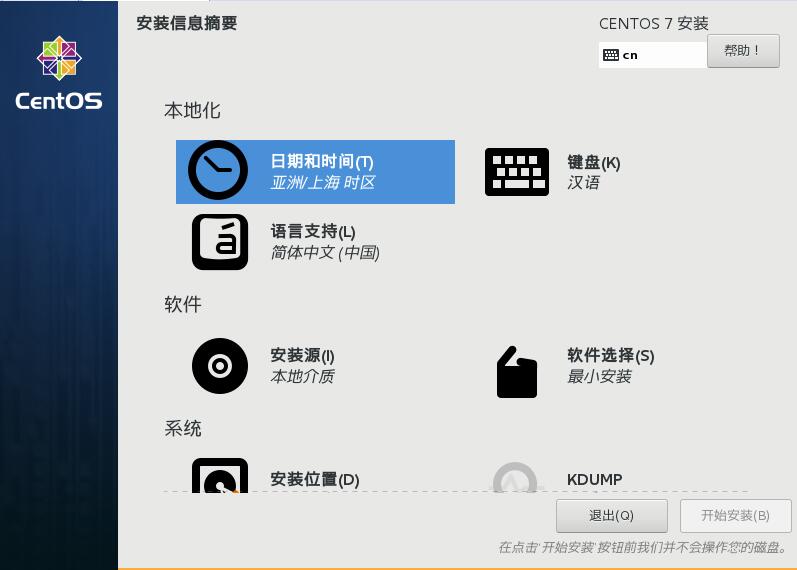797x570 pixels.
Task: Click the 退出(Q) quit button
Action: 611,516
